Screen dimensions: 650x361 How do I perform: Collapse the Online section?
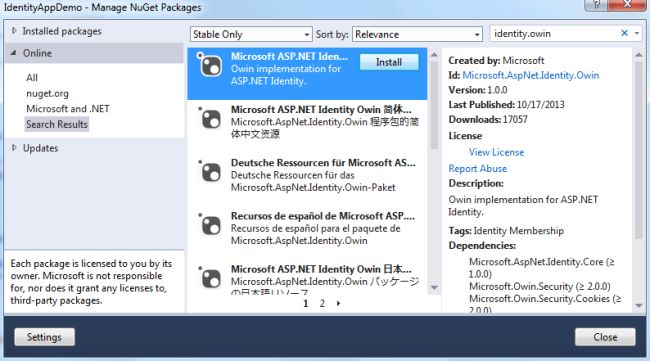[x=14, y=53]
